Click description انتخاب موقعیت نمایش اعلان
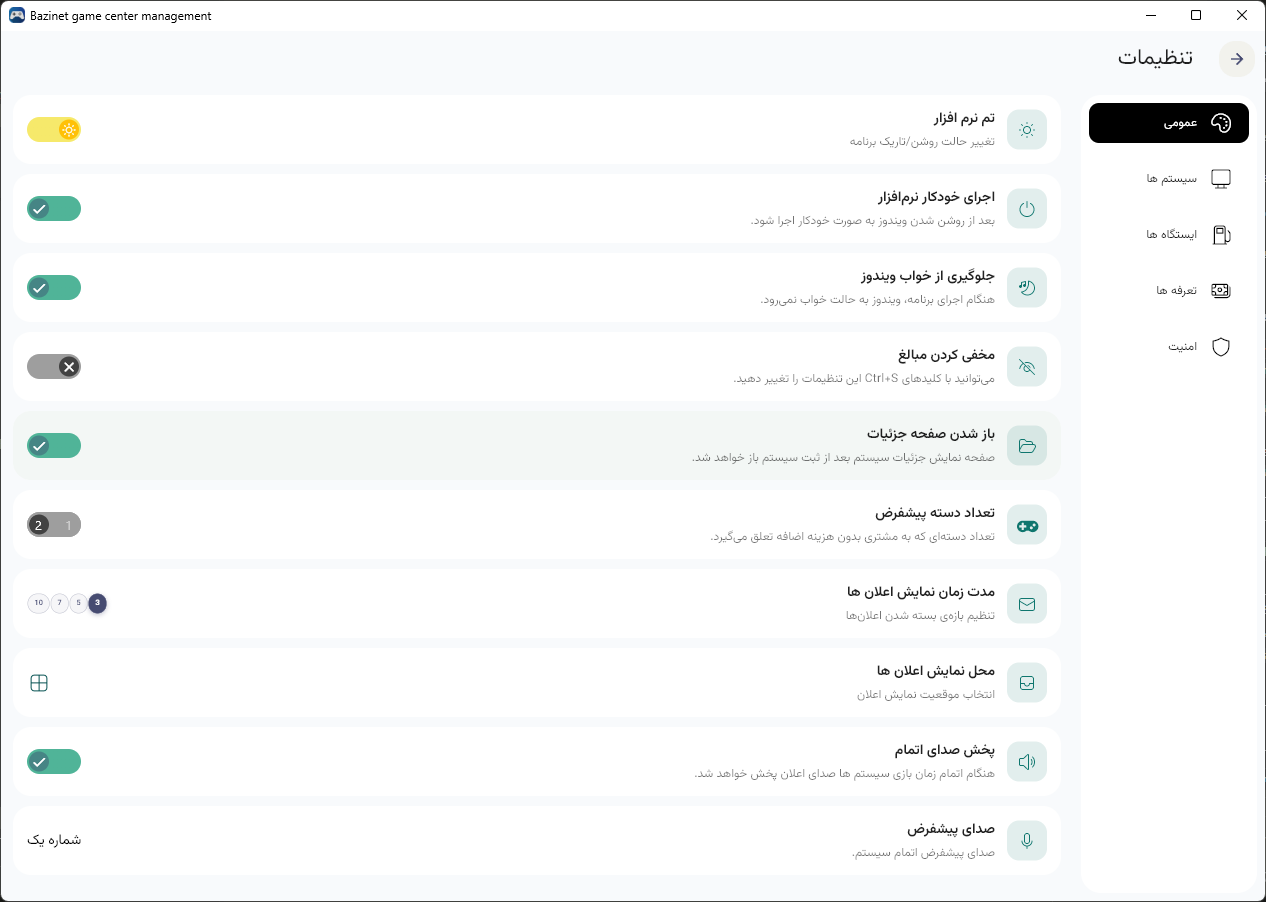1266x902 pixels. (926, 695)
